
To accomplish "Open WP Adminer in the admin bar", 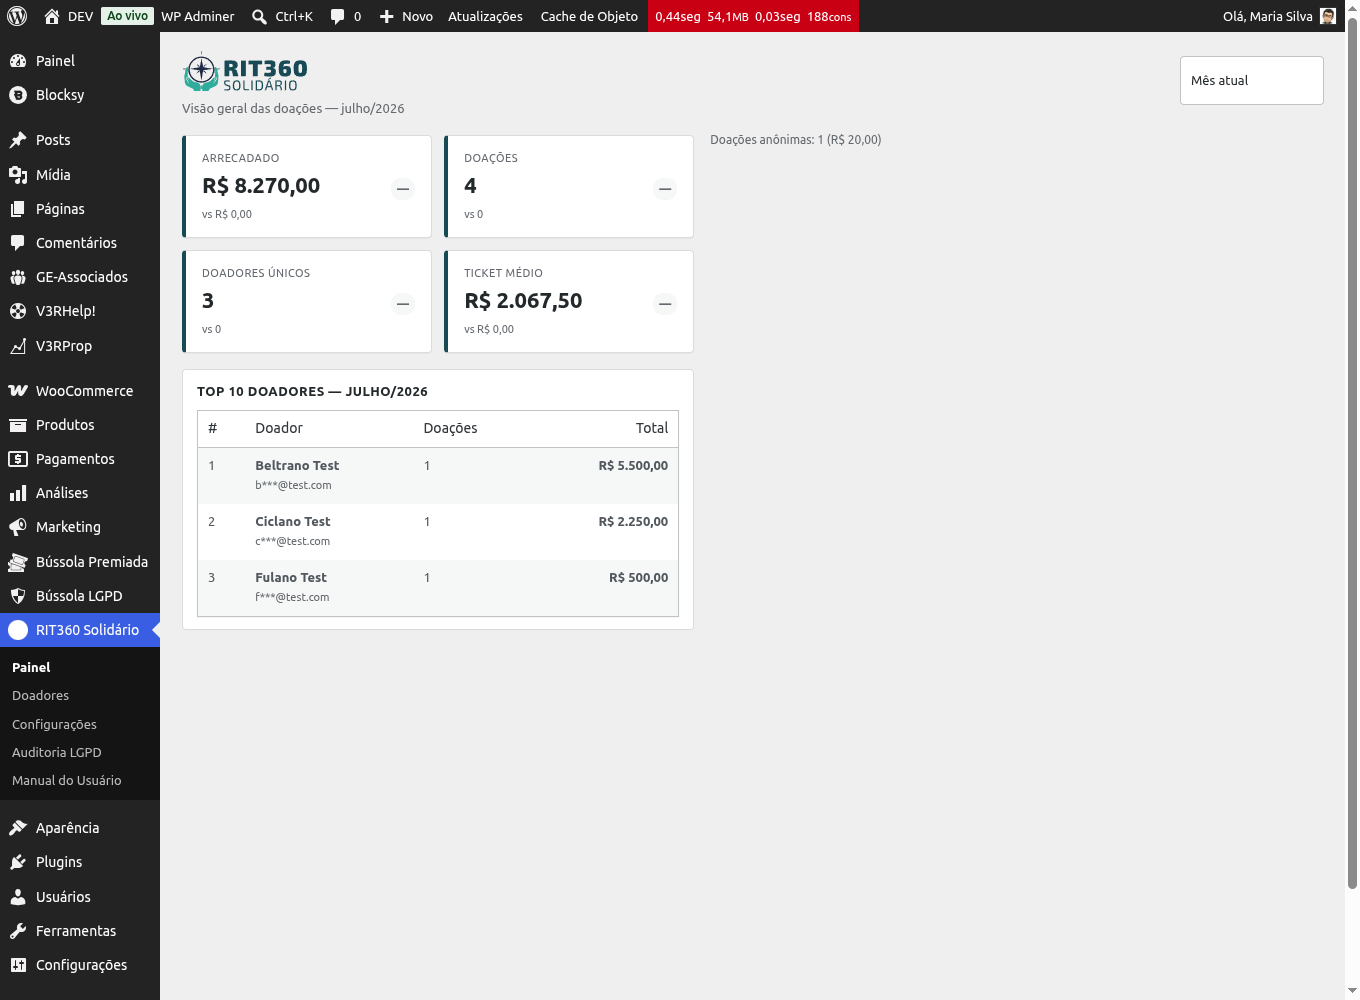I will point(198,17).
